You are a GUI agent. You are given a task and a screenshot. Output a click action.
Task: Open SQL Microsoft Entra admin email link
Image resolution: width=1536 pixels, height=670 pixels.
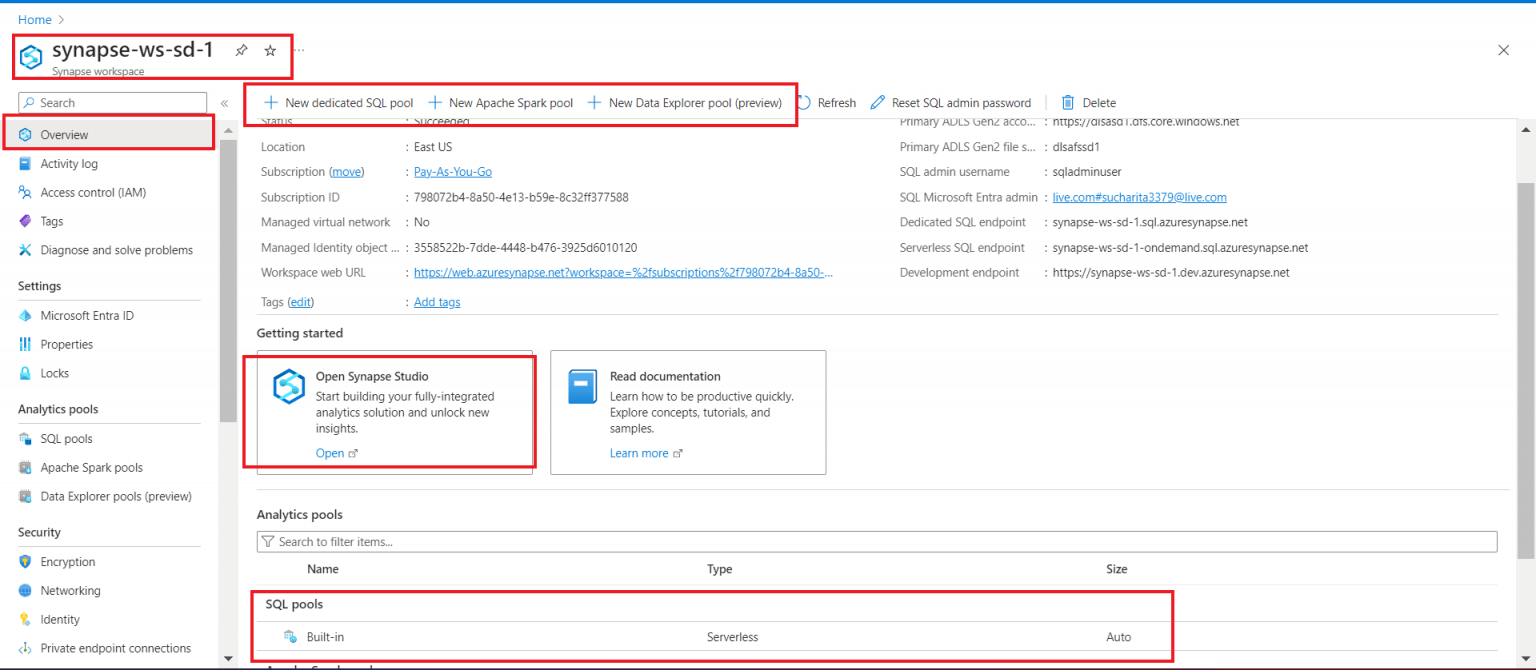tap(1140, 197)
